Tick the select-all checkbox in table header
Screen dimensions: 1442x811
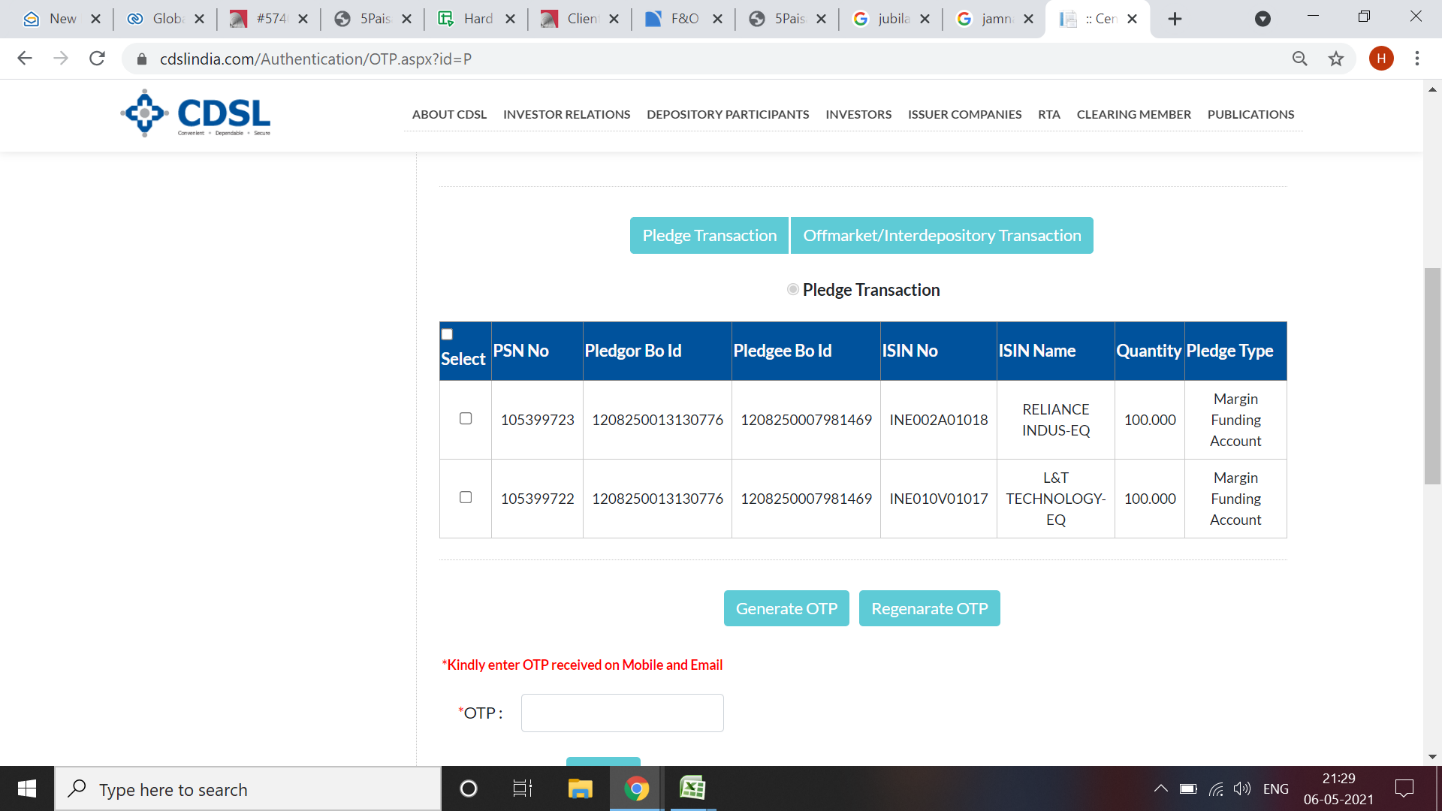coord(447,334)
